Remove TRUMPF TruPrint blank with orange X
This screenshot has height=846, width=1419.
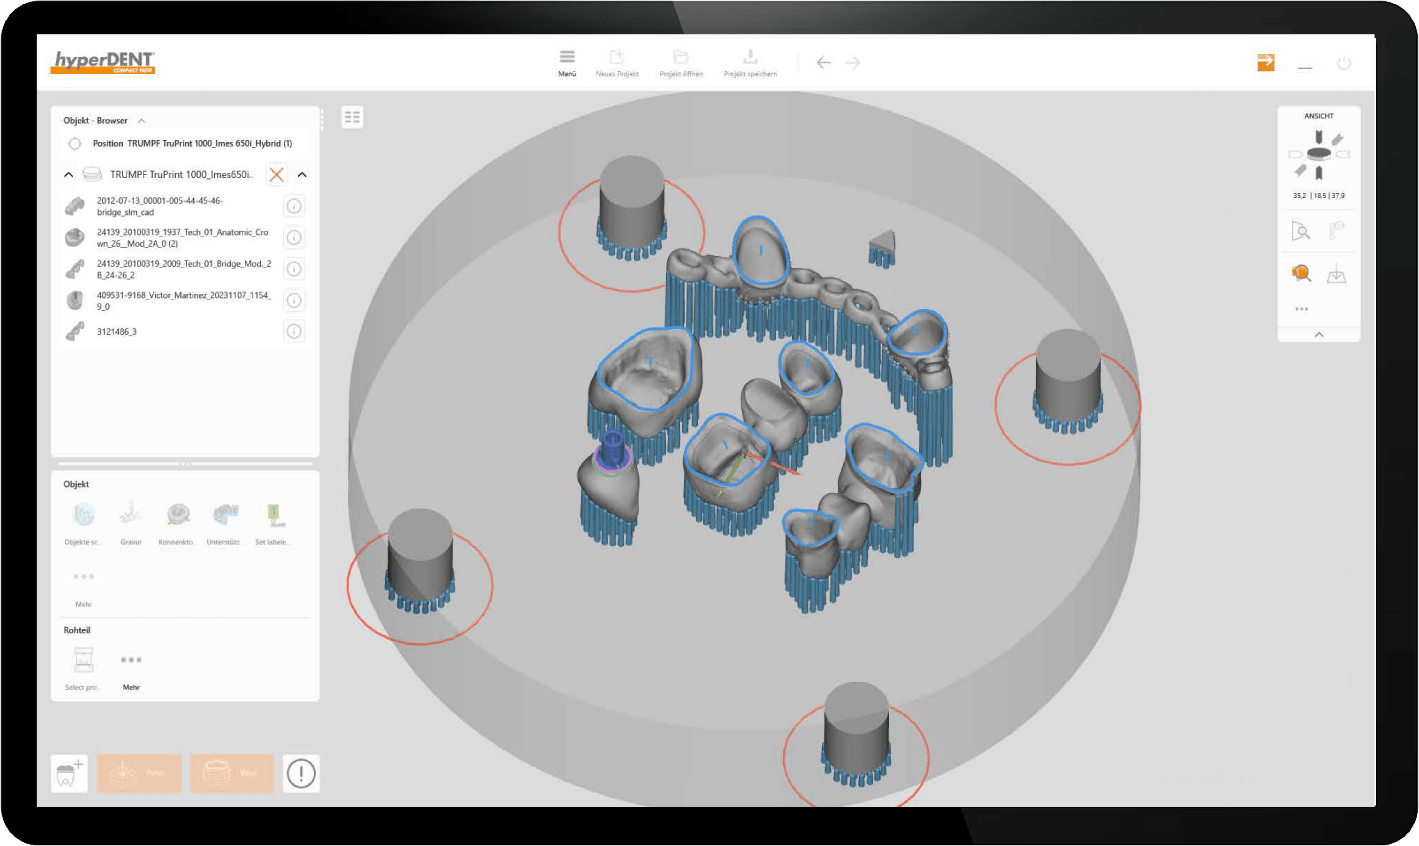click(277, 175)
